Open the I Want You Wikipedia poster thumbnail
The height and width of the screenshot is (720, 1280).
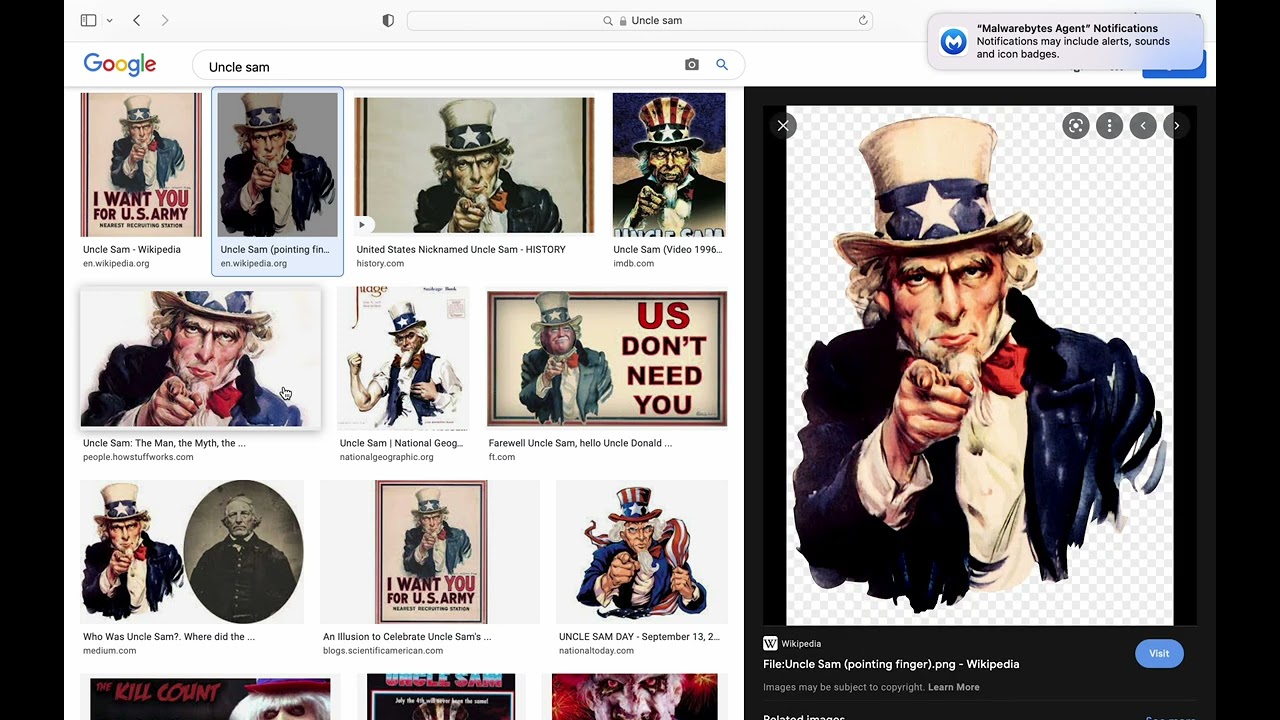click(x=141, y=165)
